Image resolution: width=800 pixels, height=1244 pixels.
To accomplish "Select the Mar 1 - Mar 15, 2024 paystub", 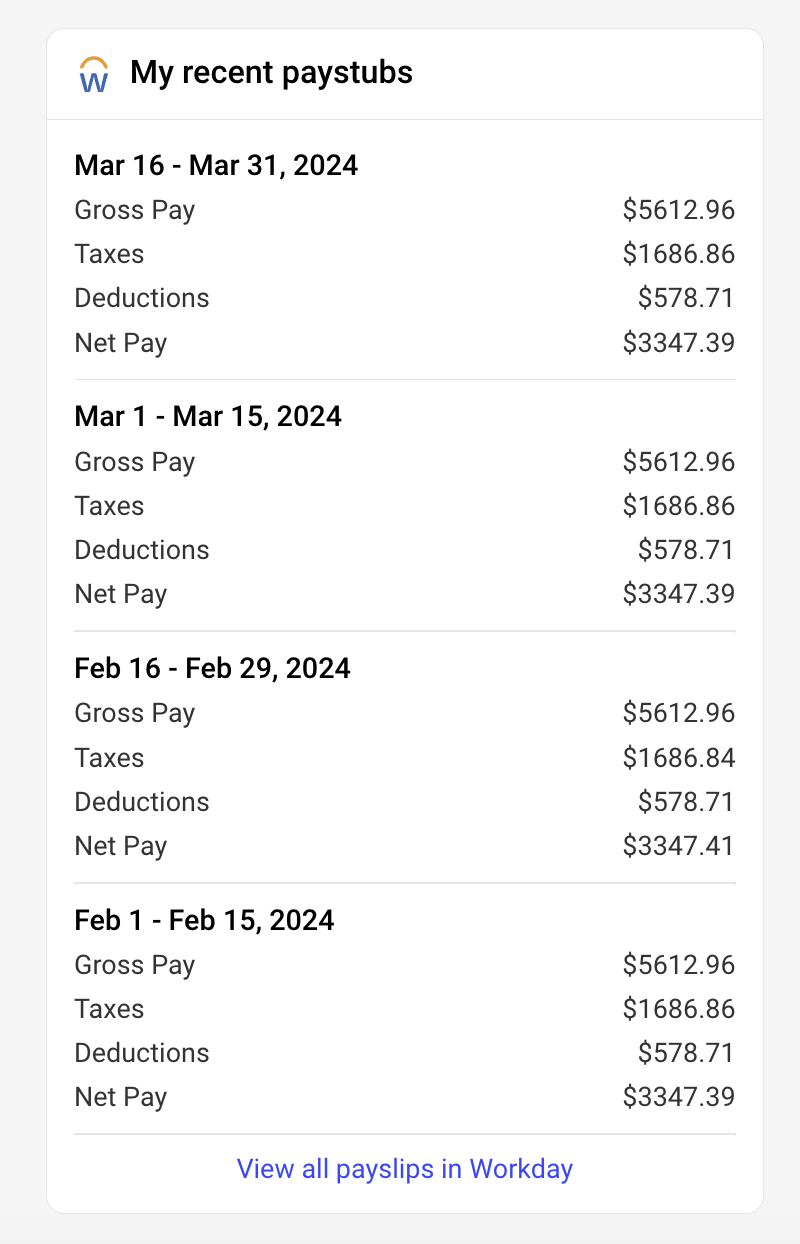I will click(x=208, y=416).
